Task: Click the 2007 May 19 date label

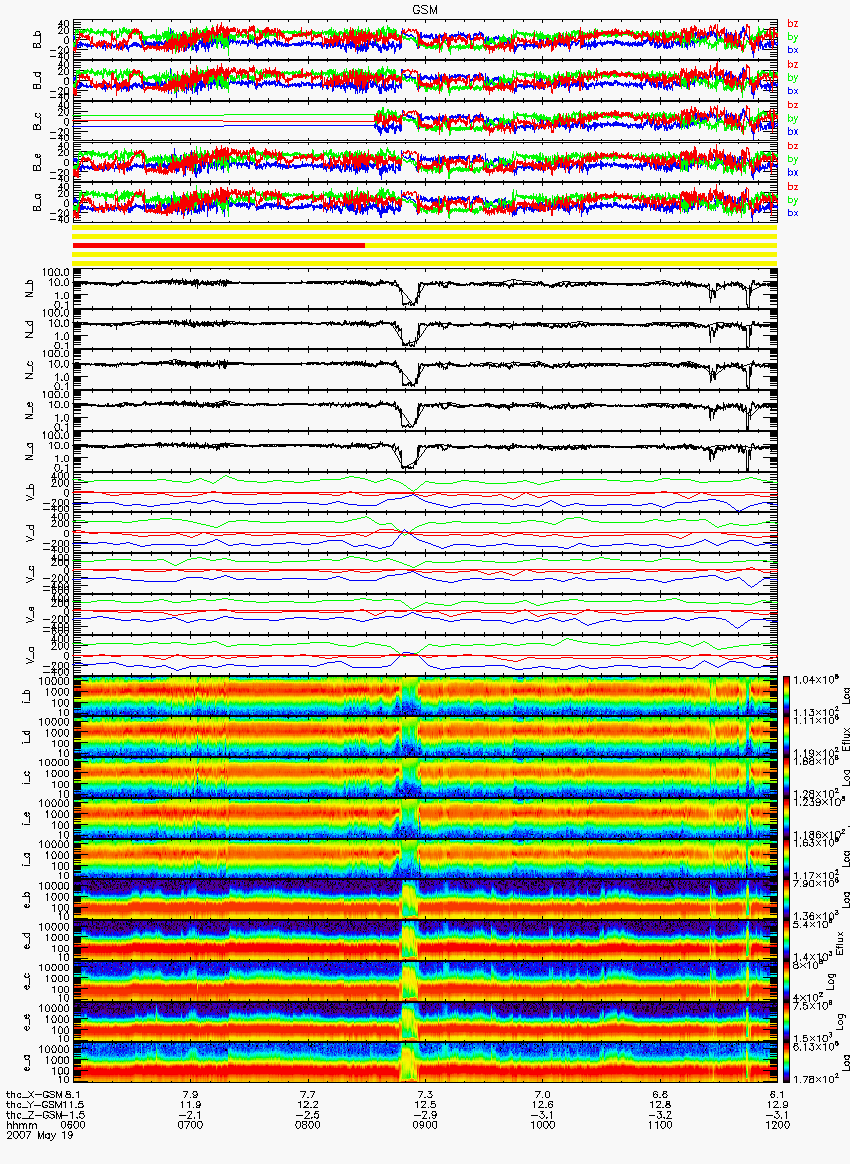Action: click(40, 1135)
